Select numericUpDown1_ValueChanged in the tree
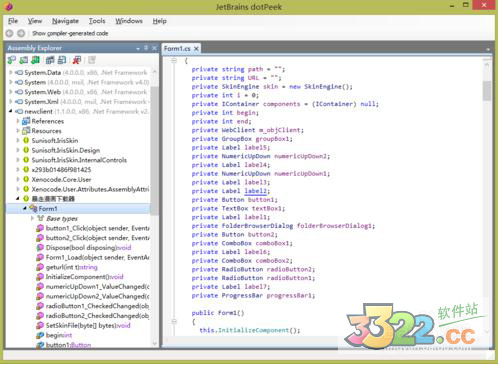 [x=97, y=286]
